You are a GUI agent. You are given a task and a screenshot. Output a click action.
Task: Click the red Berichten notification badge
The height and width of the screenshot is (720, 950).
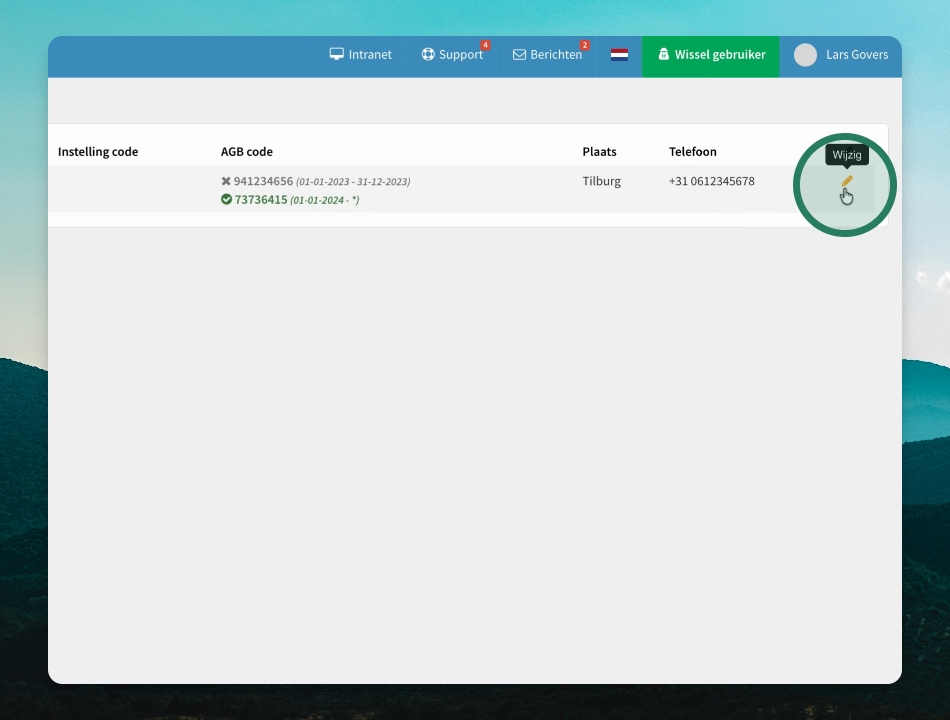(x=585, y=45)
